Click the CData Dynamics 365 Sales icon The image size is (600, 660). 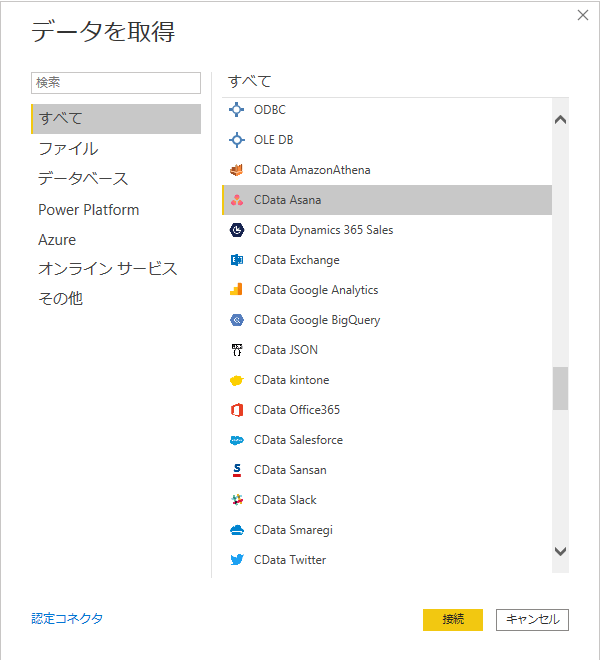click(237, 230)
